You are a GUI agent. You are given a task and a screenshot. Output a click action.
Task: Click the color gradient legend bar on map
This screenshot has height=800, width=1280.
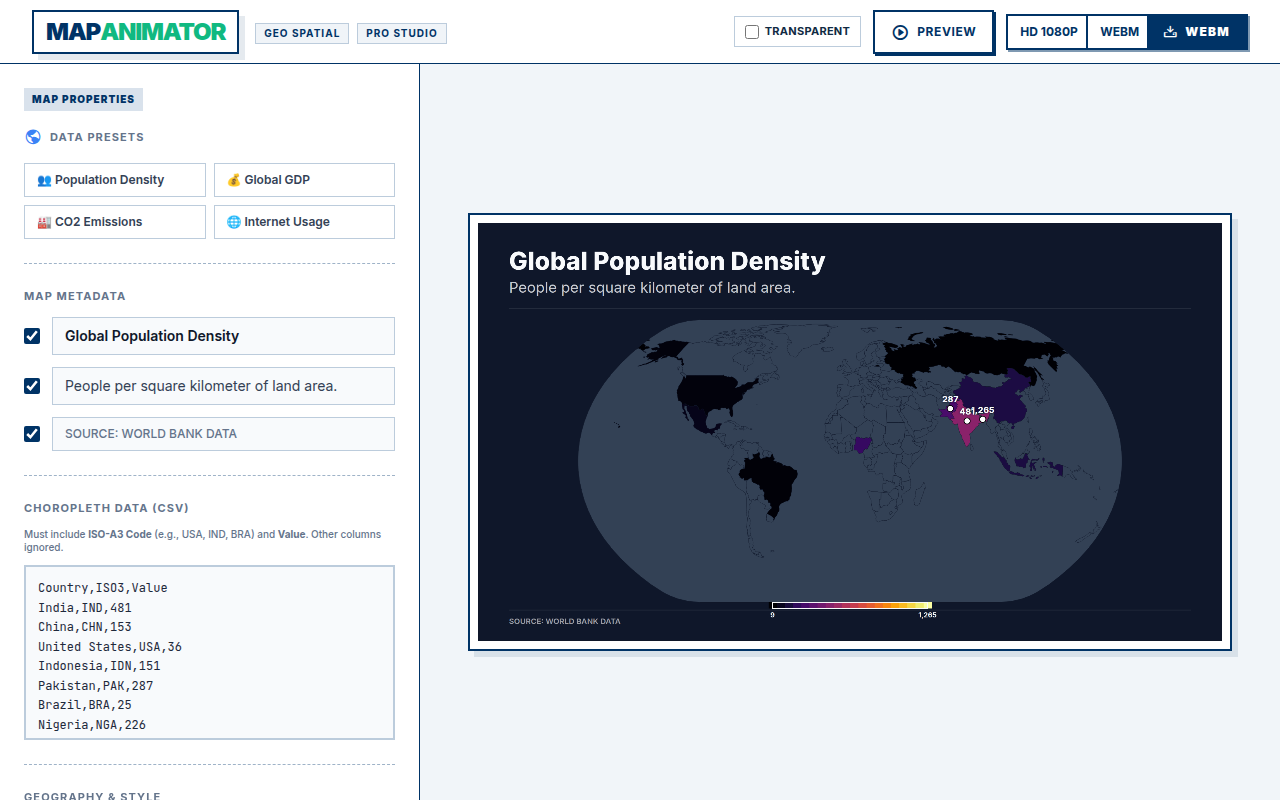pos(851,605)
